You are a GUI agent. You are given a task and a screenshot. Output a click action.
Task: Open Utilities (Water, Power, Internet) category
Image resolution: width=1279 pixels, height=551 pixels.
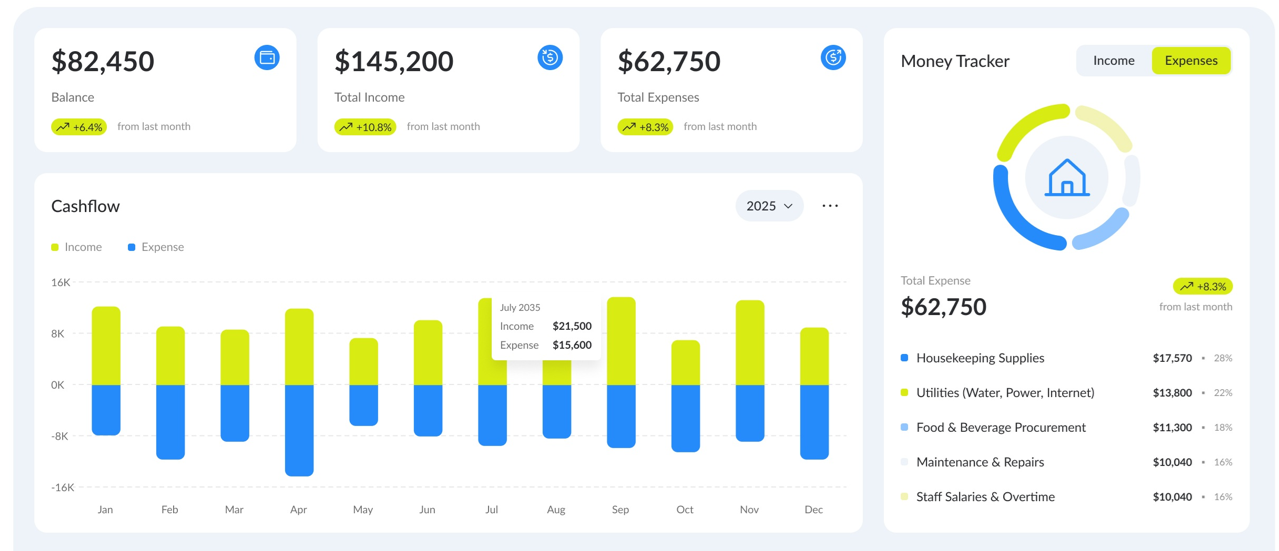click(1005, 393)
